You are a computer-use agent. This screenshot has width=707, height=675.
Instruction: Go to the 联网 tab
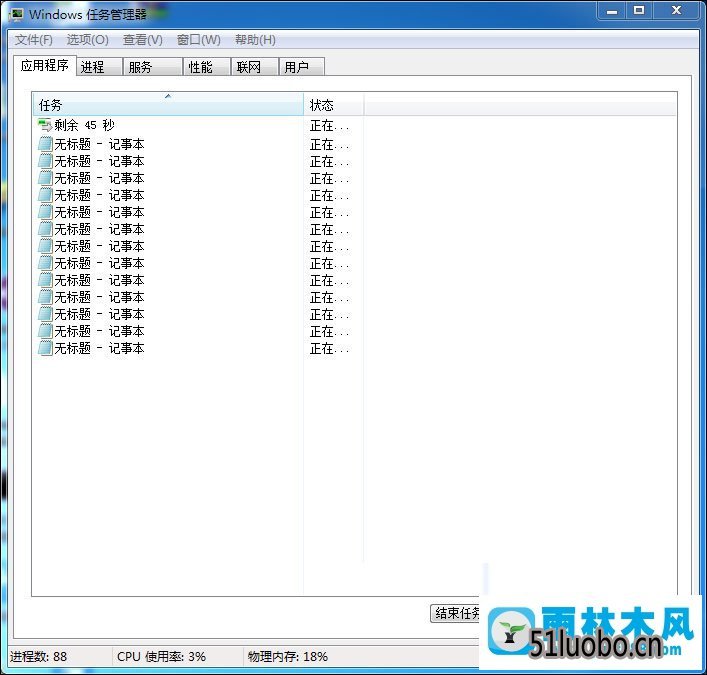pyautogui.click(x=255, y=67)
